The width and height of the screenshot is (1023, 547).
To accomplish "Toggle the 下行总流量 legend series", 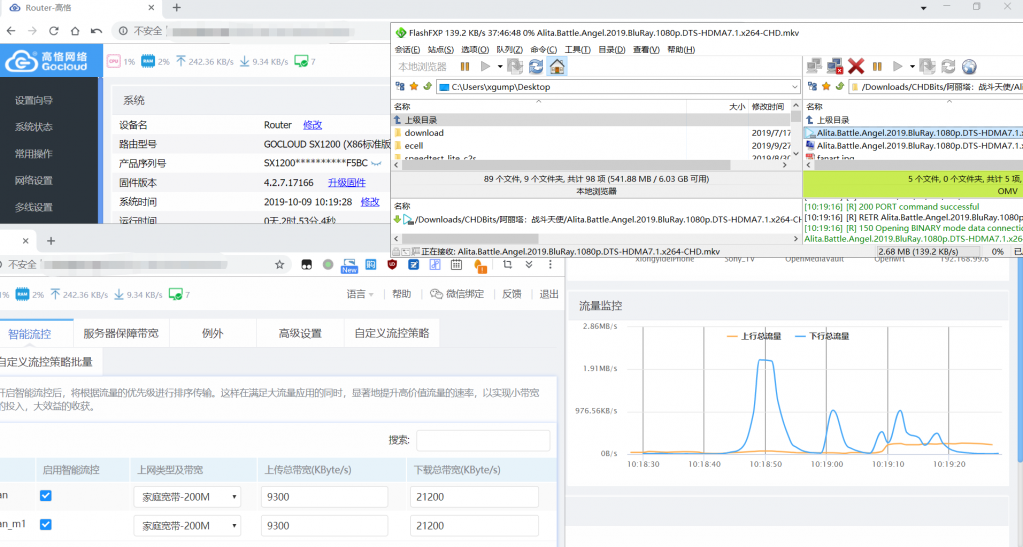I will click(822, 336).
